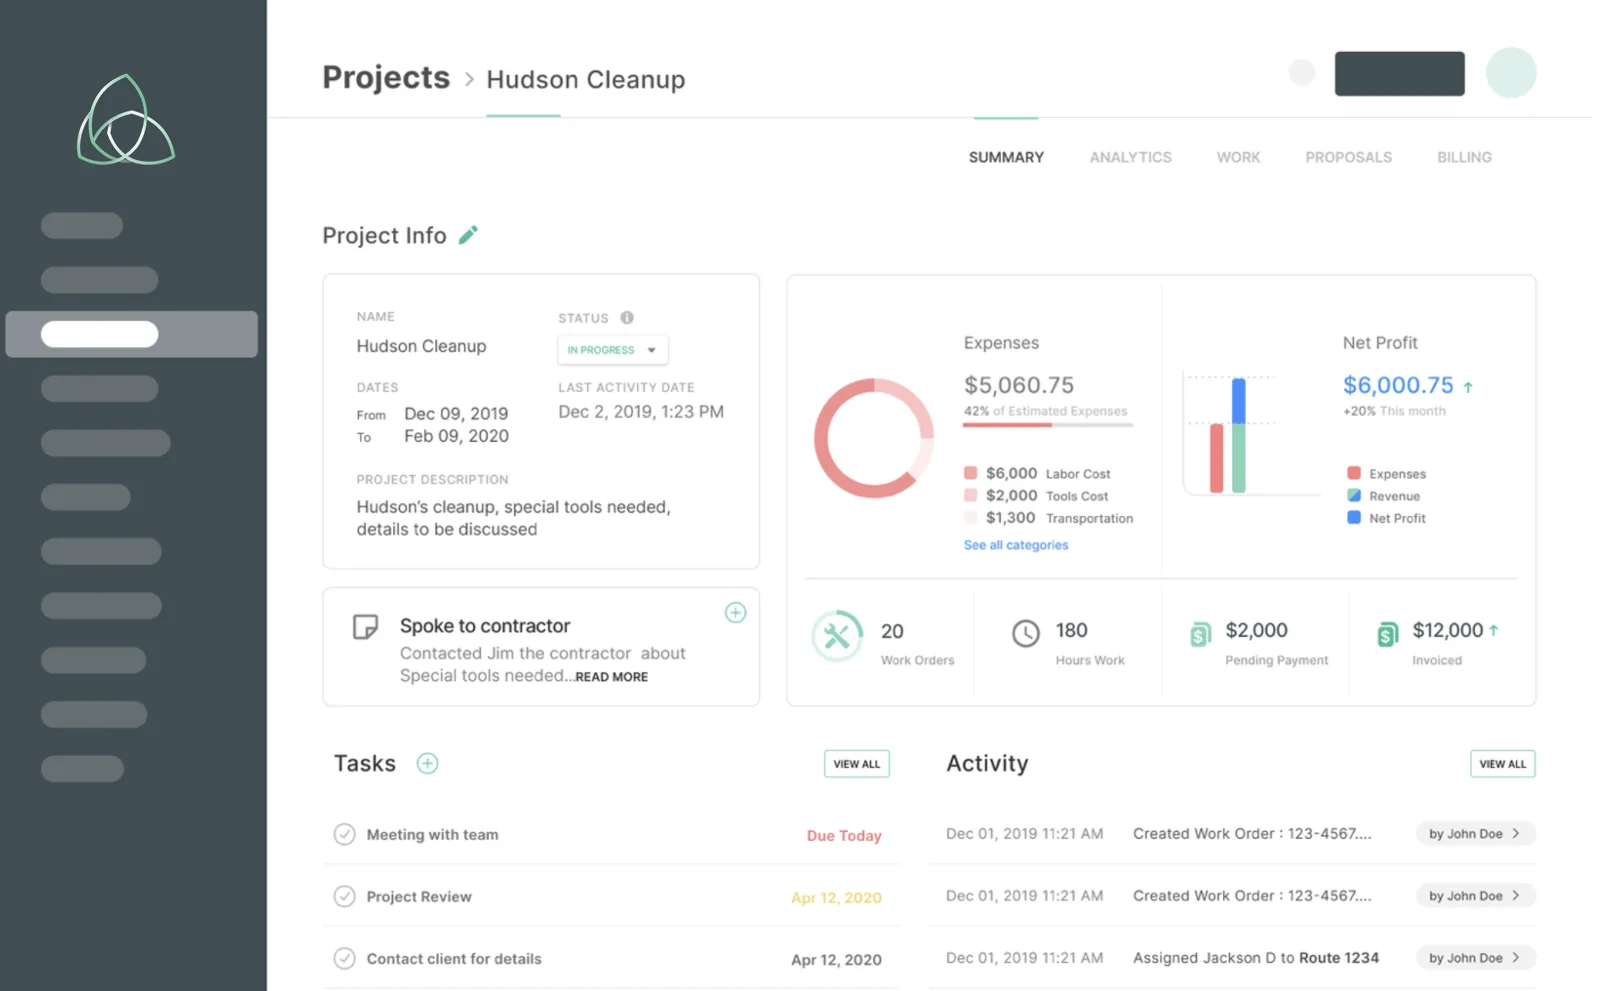
Task: Open See all categories link
Action: point(1016,545)
